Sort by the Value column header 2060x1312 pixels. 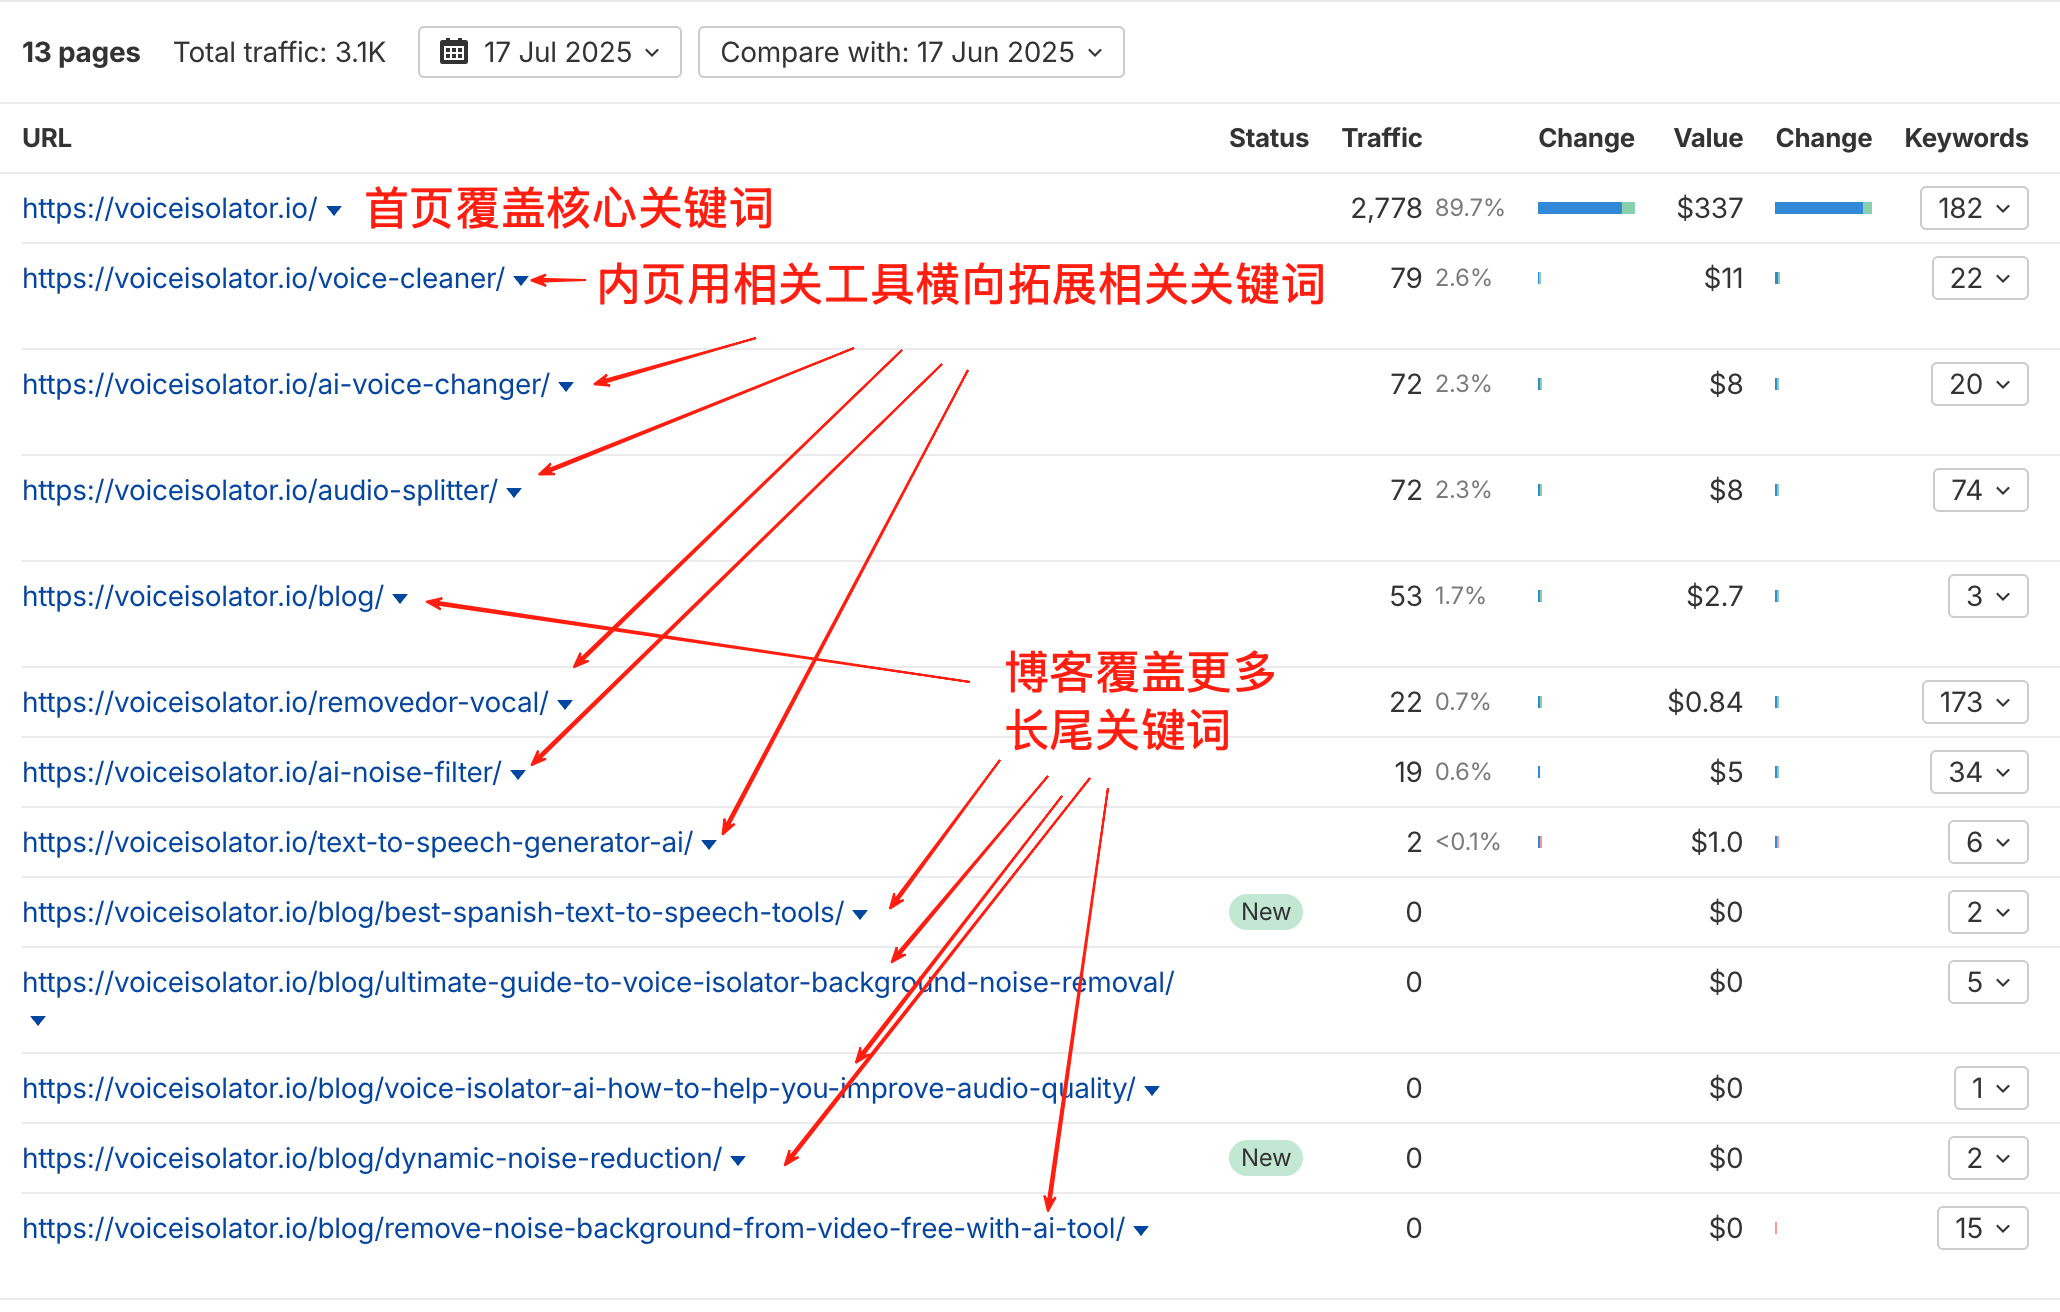[1708, 138]
